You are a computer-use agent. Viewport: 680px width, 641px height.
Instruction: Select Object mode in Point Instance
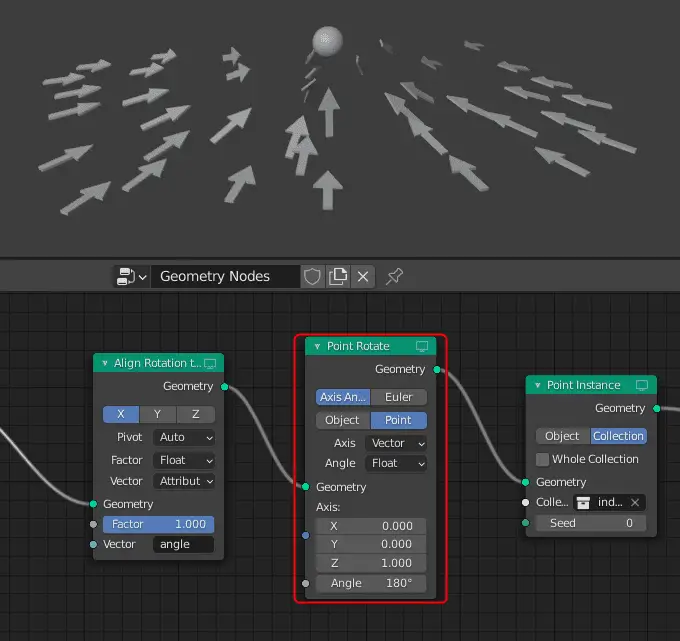[x=562, y=436]
